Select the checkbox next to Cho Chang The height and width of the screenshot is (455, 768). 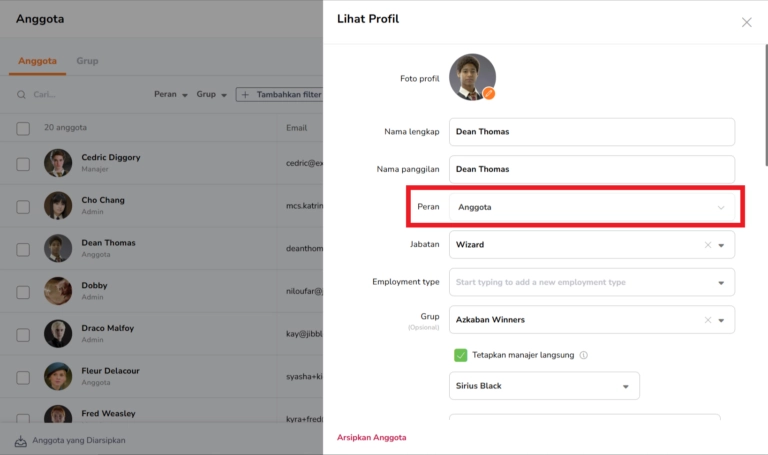23,206
